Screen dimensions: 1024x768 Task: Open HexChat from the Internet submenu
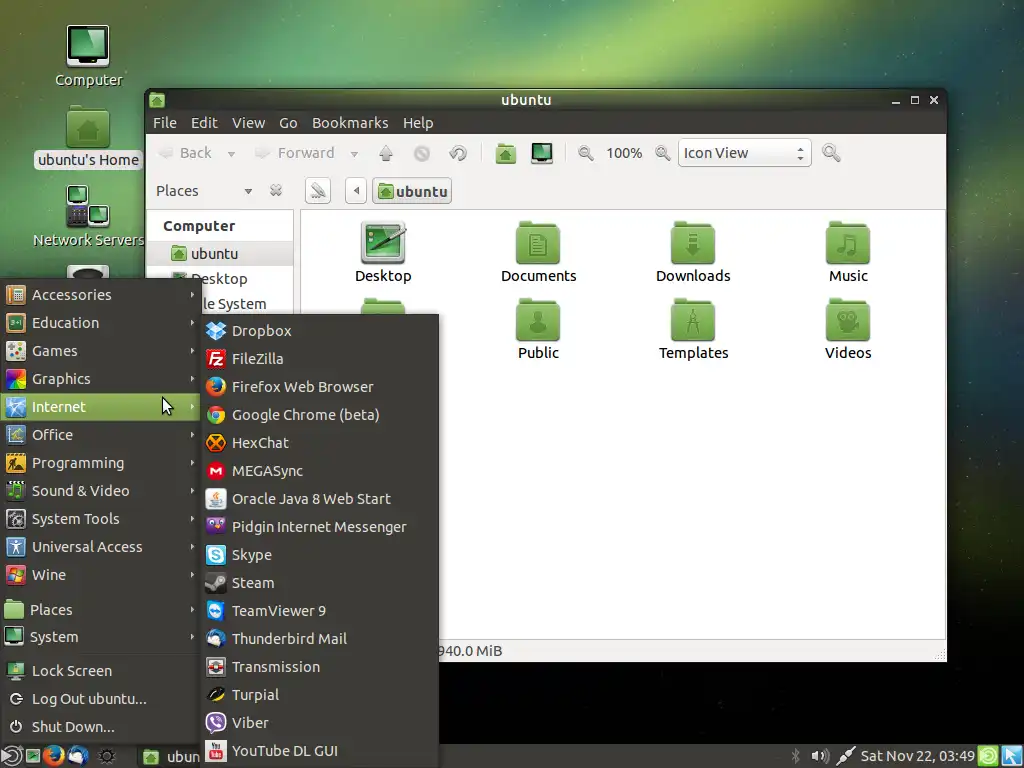(320, 443)
